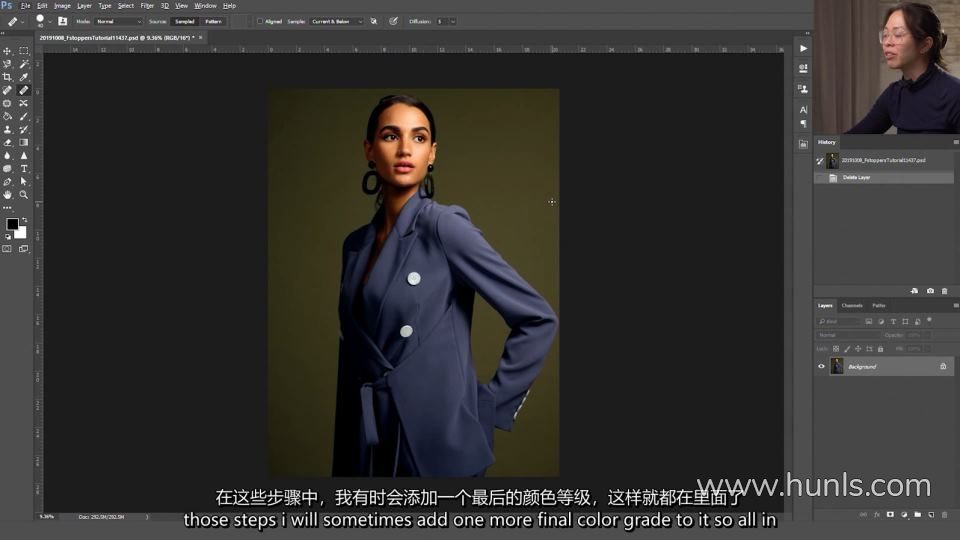Select the Paint Bucket tool

(7, 116)
